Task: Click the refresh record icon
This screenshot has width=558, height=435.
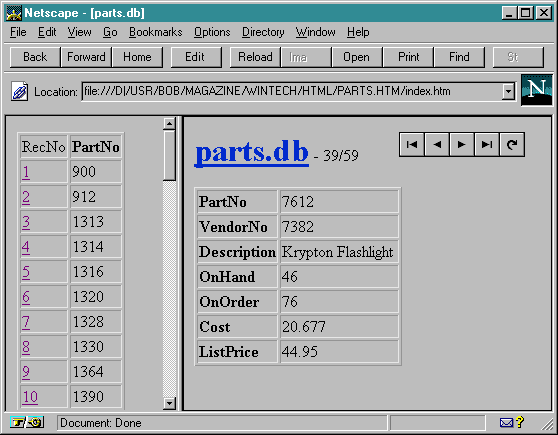Action: (512, 145)
